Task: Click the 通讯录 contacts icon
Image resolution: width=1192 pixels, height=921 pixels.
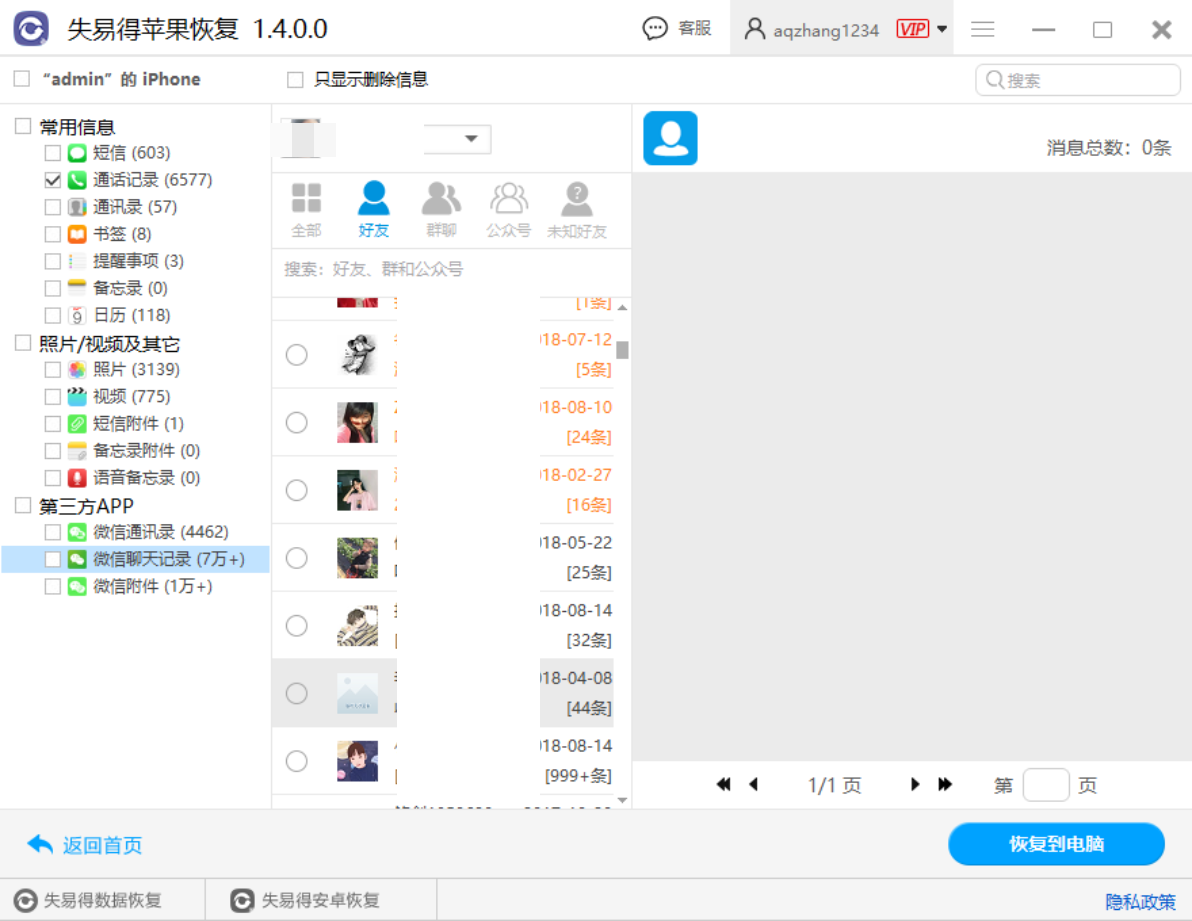Action: click(77, 207)
